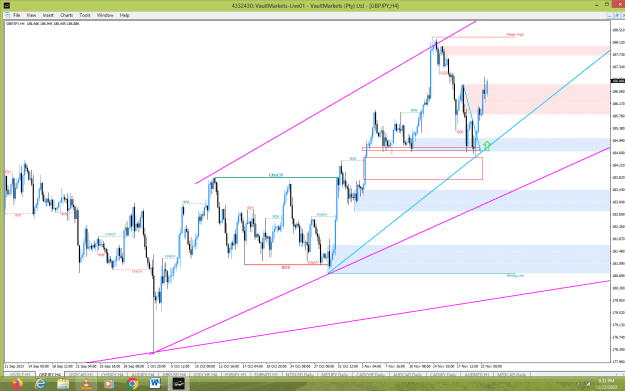Launch Firefox from the taskbar
The height and width of the screenshot is (391, 625).
[17, 384]
